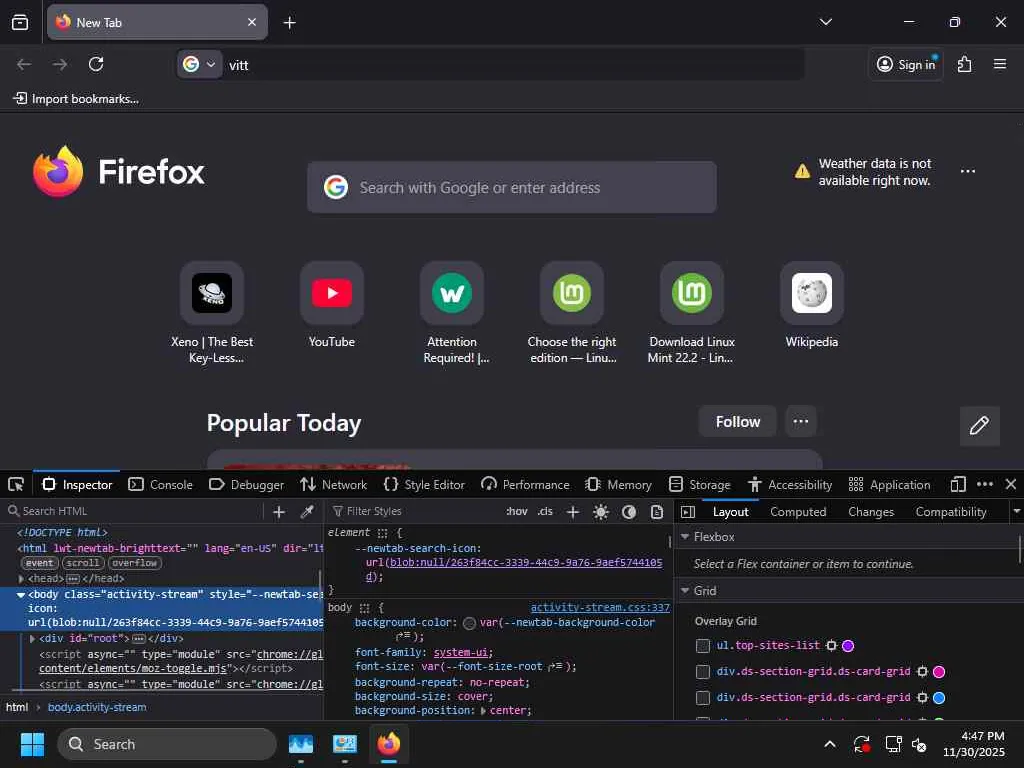This screenshot has height=768, width=1024.
Task: Click the background-color swatch in body rule
Action: point(469,624)
